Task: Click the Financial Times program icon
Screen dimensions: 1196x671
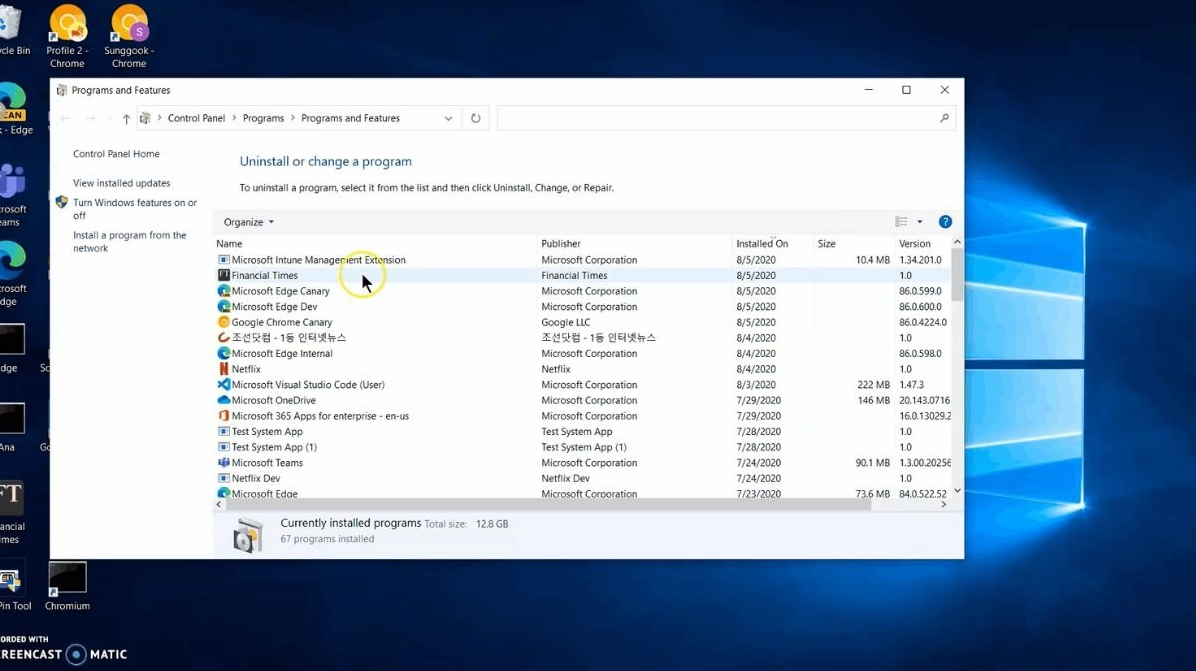Action: [224, 275]
